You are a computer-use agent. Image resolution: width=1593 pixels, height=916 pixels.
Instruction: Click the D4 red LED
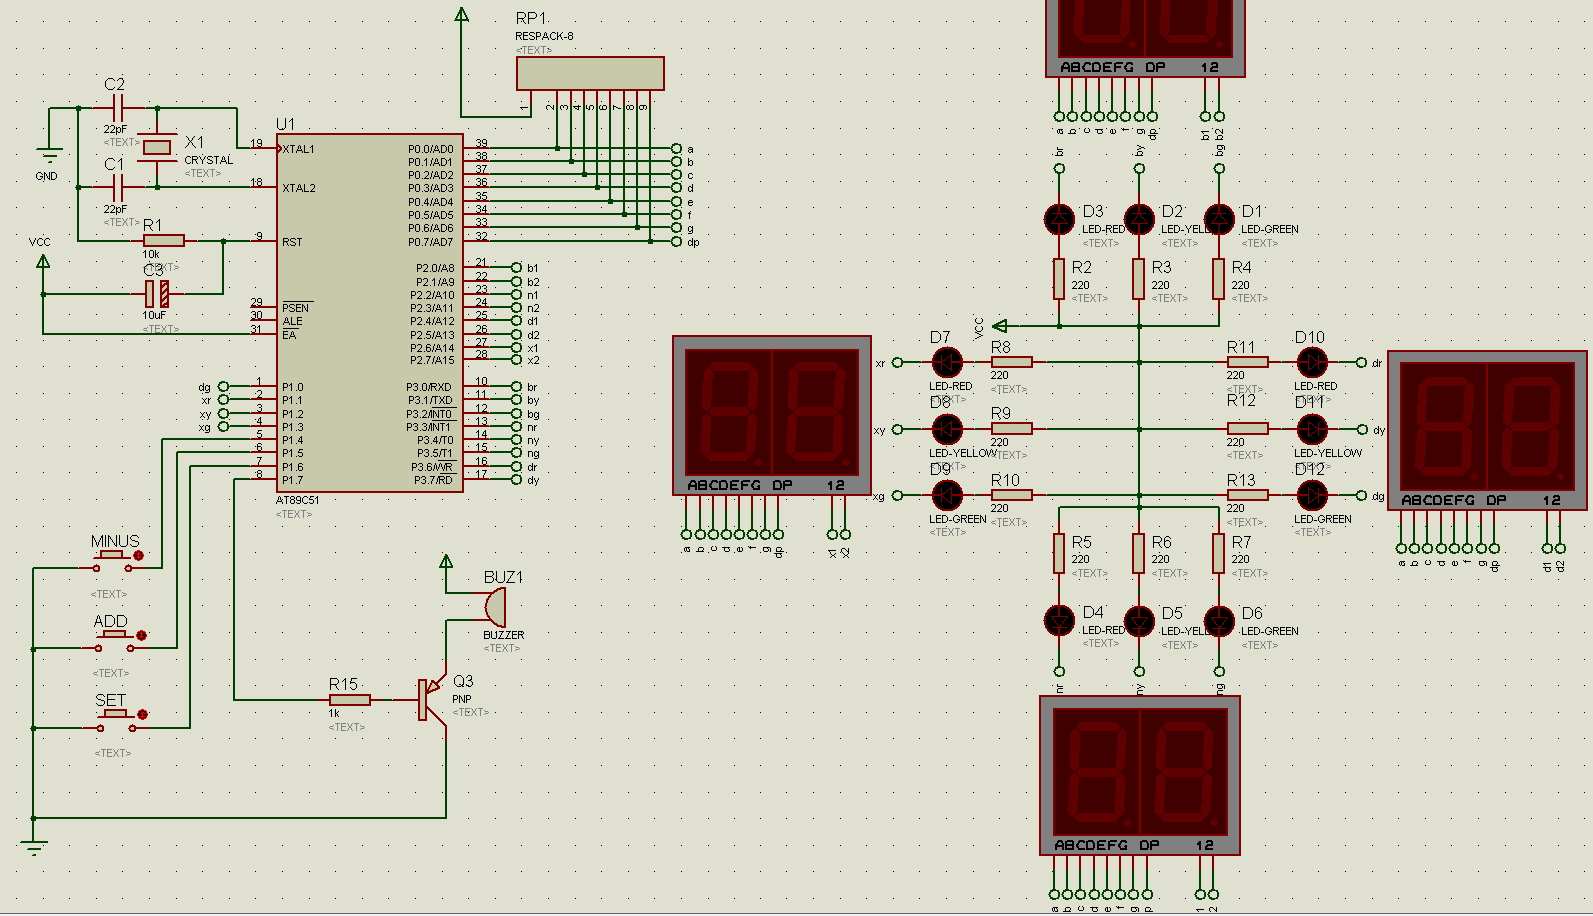1059,621
